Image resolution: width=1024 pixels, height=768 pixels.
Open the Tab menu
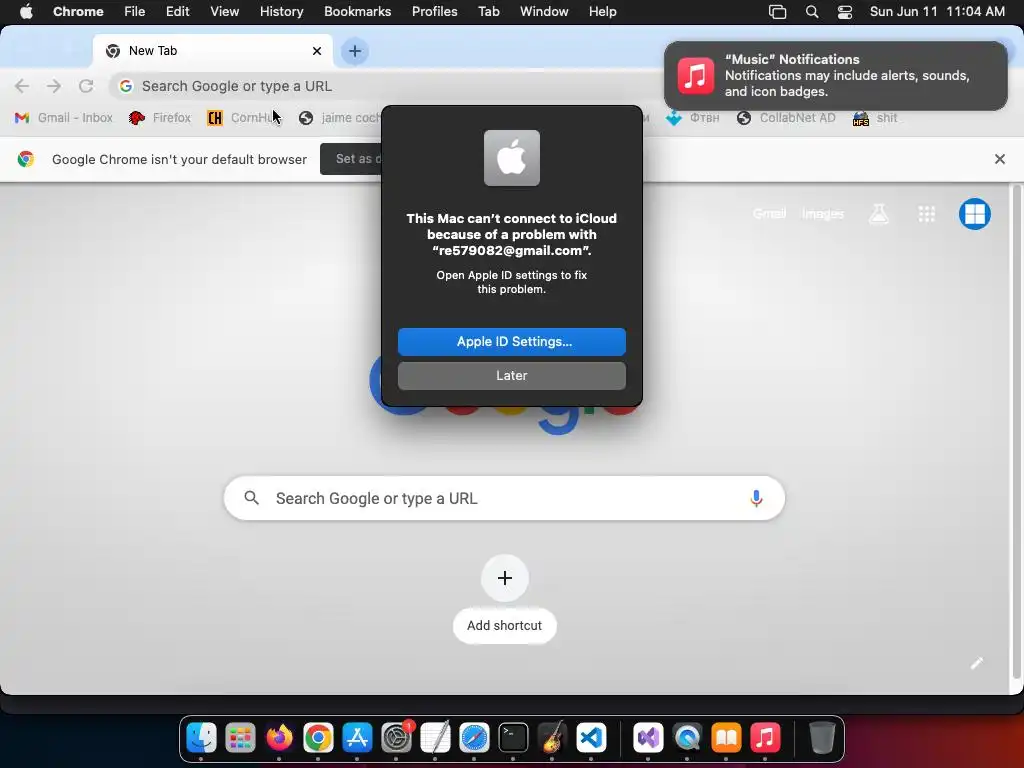[x=488, y=12]
